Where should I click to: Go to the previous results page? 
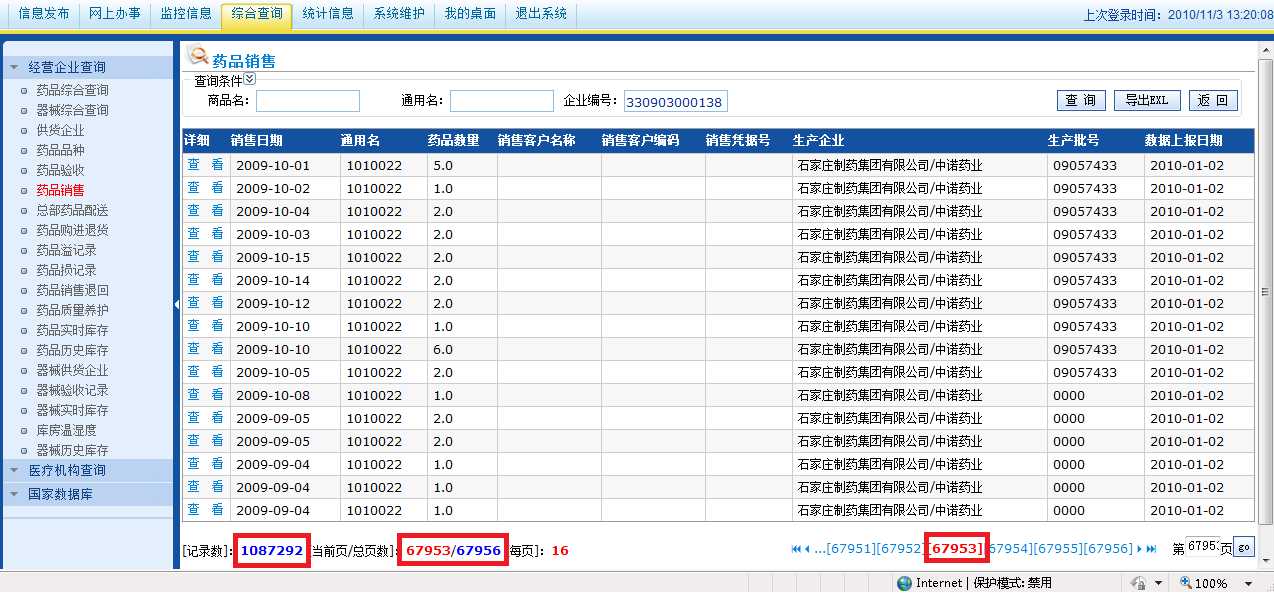pyautogui.click(x=807, y=548)
